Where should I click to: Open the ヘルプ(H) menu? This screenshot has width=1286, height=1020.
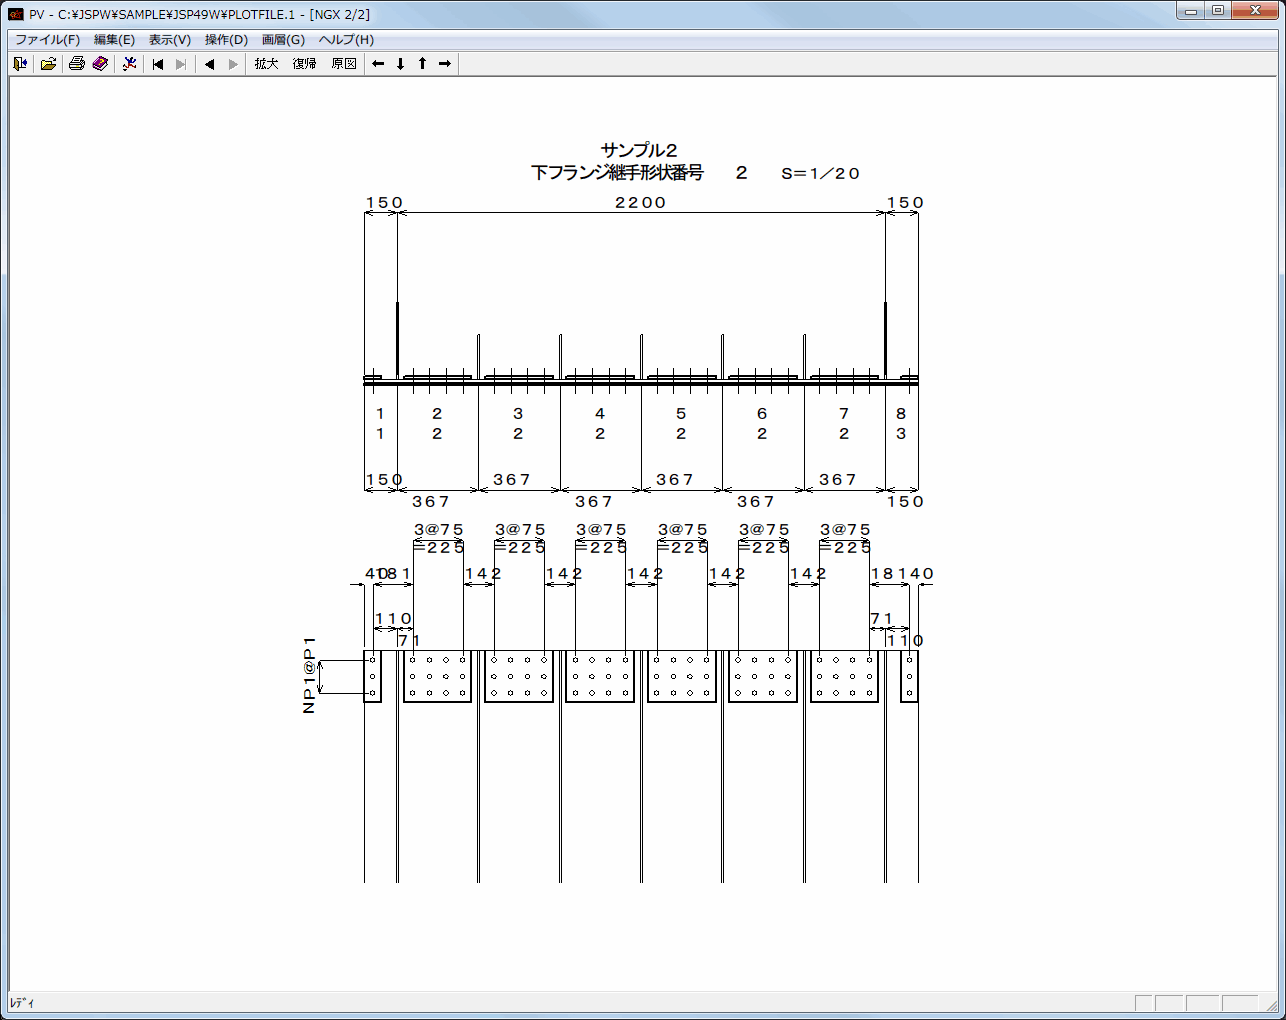(346, 40)
